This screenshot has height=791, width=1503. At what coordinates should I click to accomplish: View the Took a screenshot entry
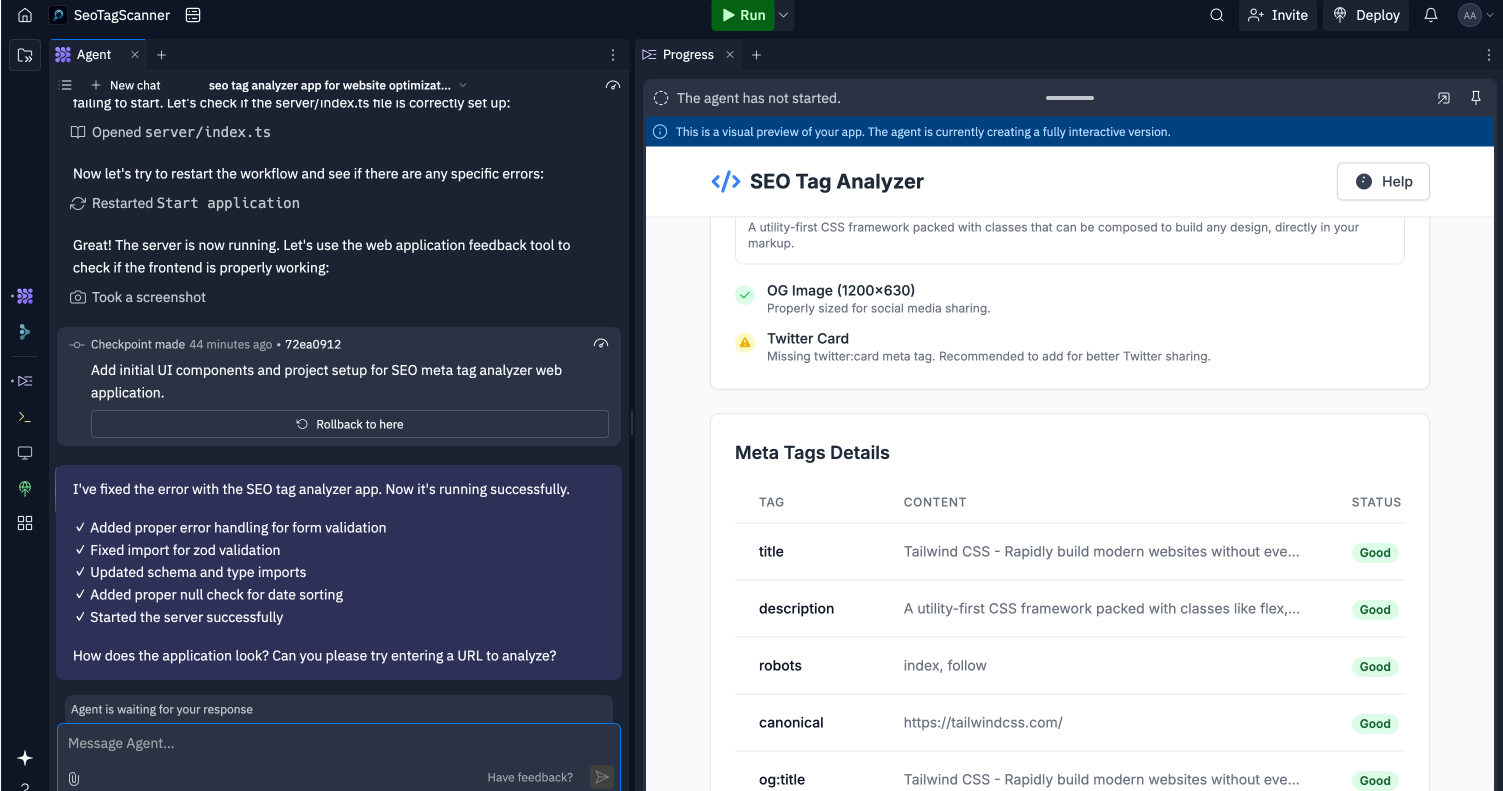point(138,297)
